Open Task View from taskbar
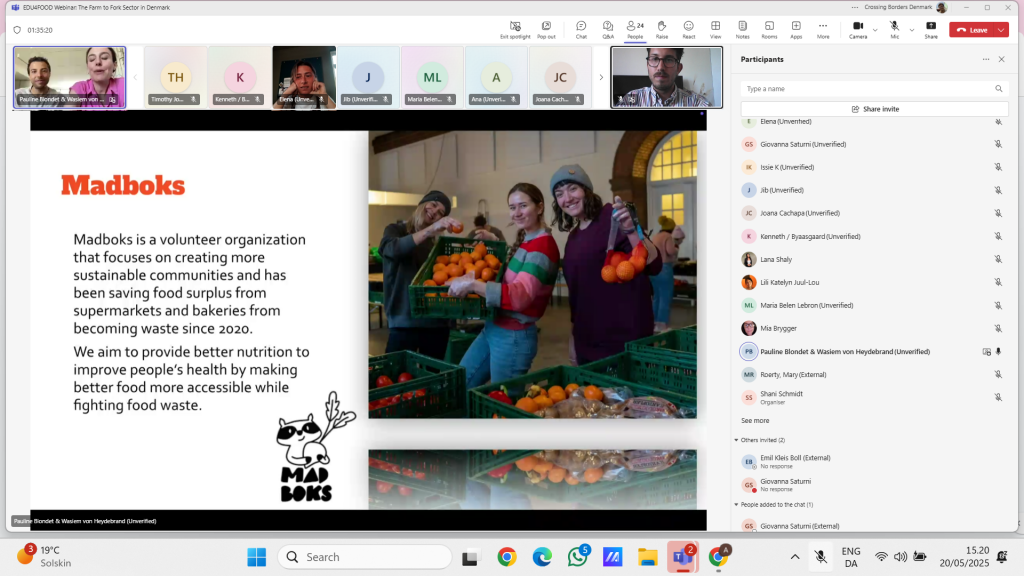Viewport: 1024px width, 576px height. click(470, 558)
